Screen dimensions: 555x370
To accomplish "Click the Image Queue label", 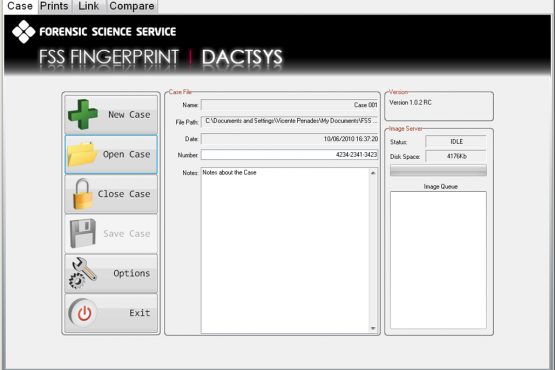I will 441,187.
